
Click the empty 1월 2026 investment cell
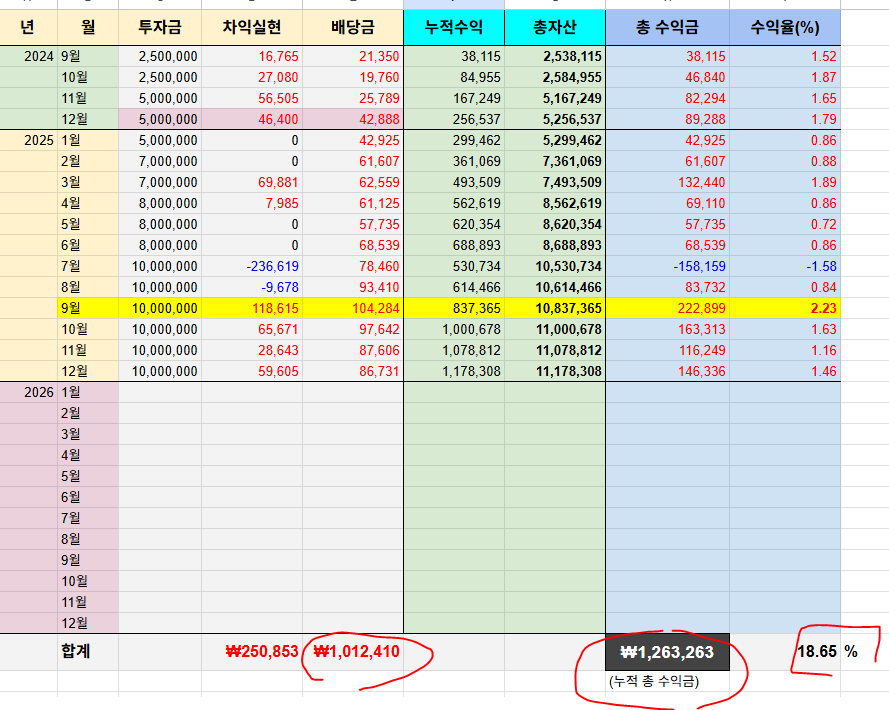[160, 392]
